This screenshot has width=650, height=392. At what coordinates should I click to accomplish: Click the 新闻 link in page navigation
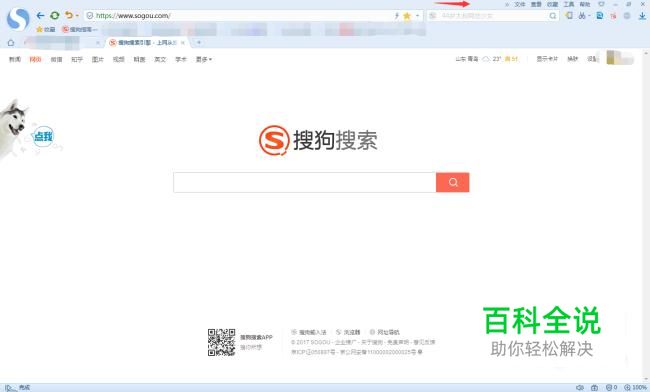click(15, 59)
